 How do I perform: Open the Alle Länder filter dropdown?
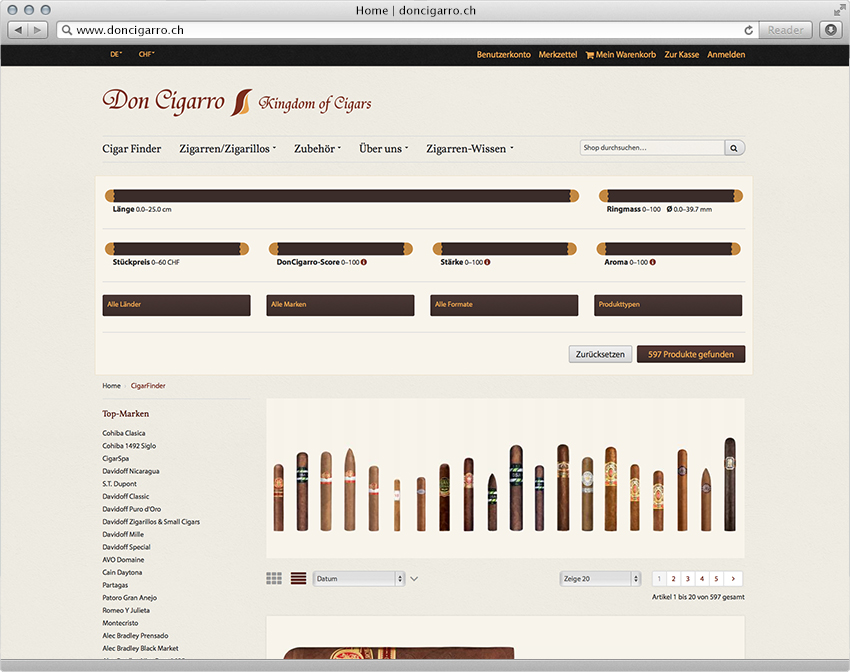[x=177, y=305]
